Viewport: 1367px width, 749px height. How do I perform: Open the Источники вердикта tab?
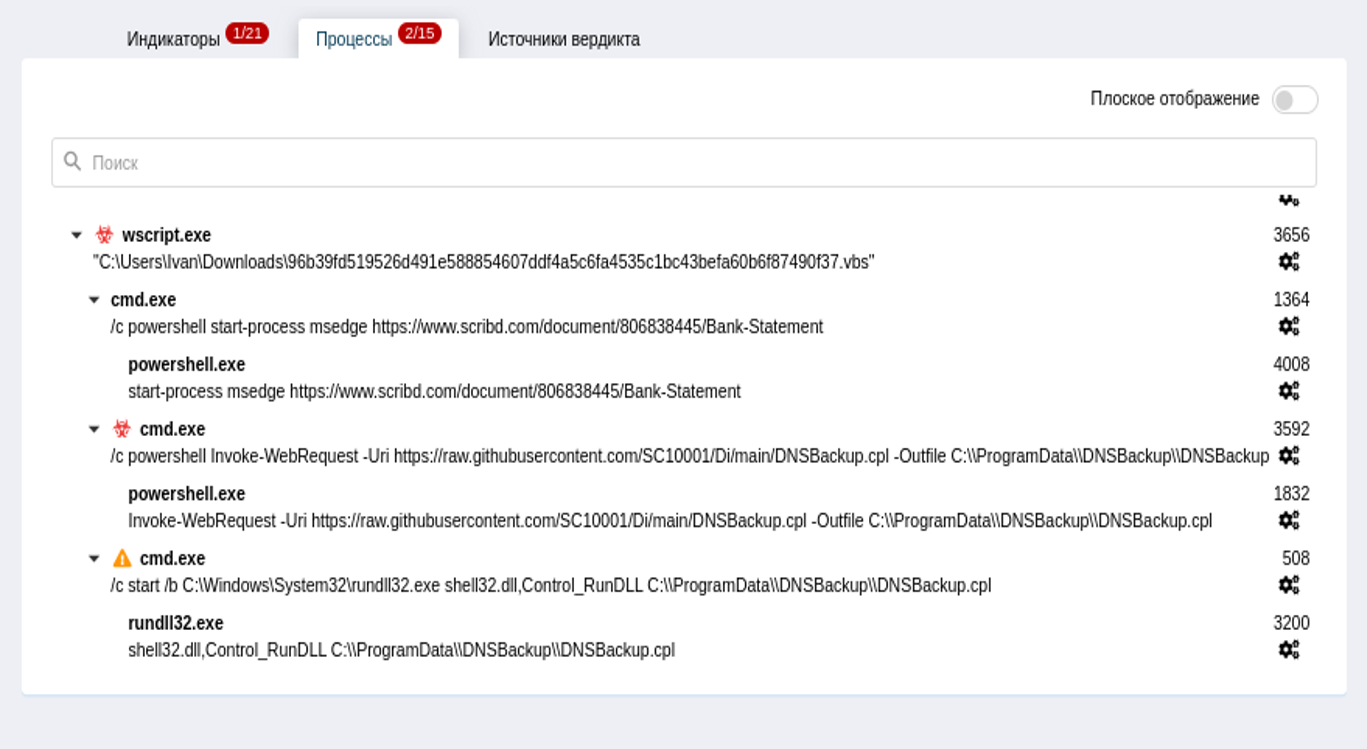[x=563, y=39]
